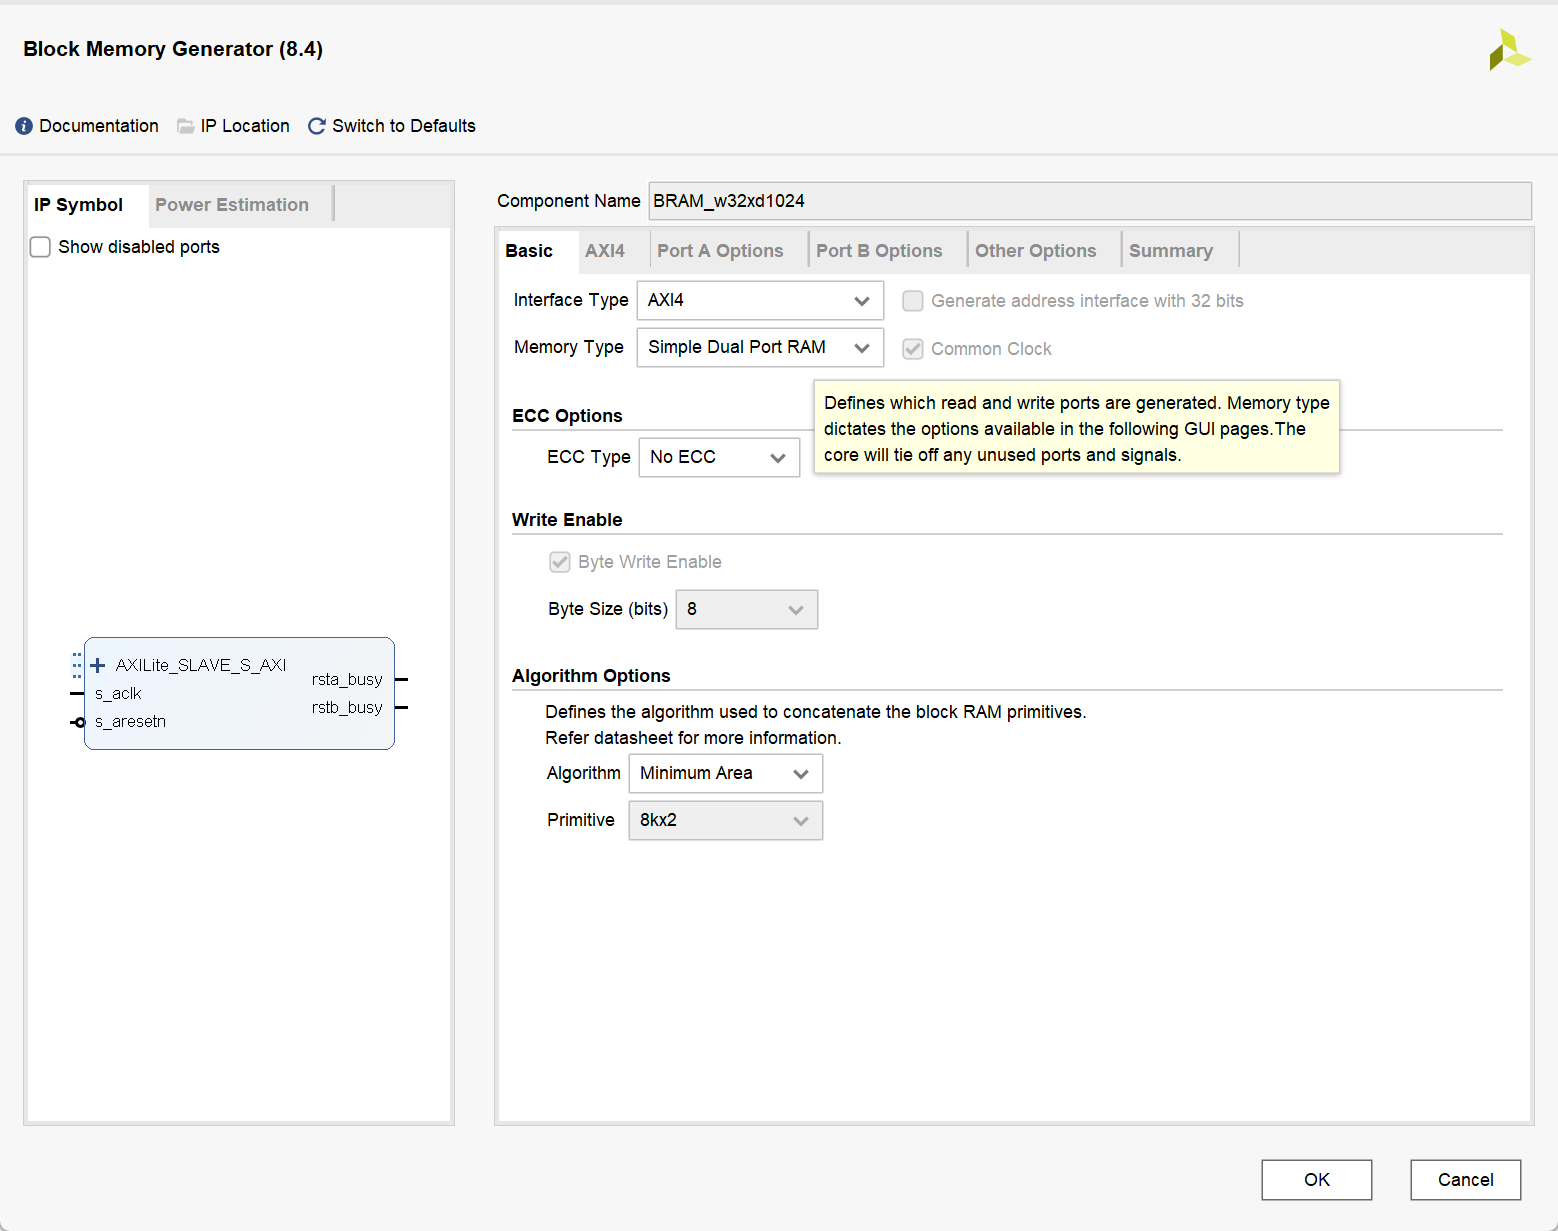Click the OK button
1558x1231 pixels.
[1317, 1180]
